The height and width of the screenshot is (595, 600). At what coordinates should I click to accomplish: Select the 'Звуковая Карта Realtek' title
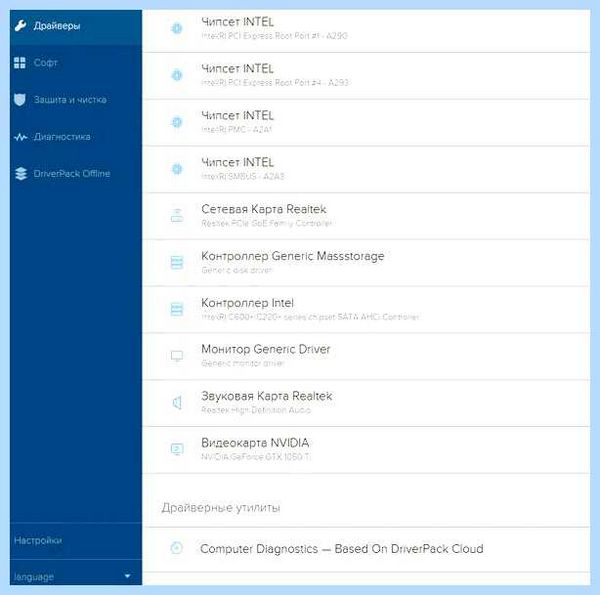(267, 396)
